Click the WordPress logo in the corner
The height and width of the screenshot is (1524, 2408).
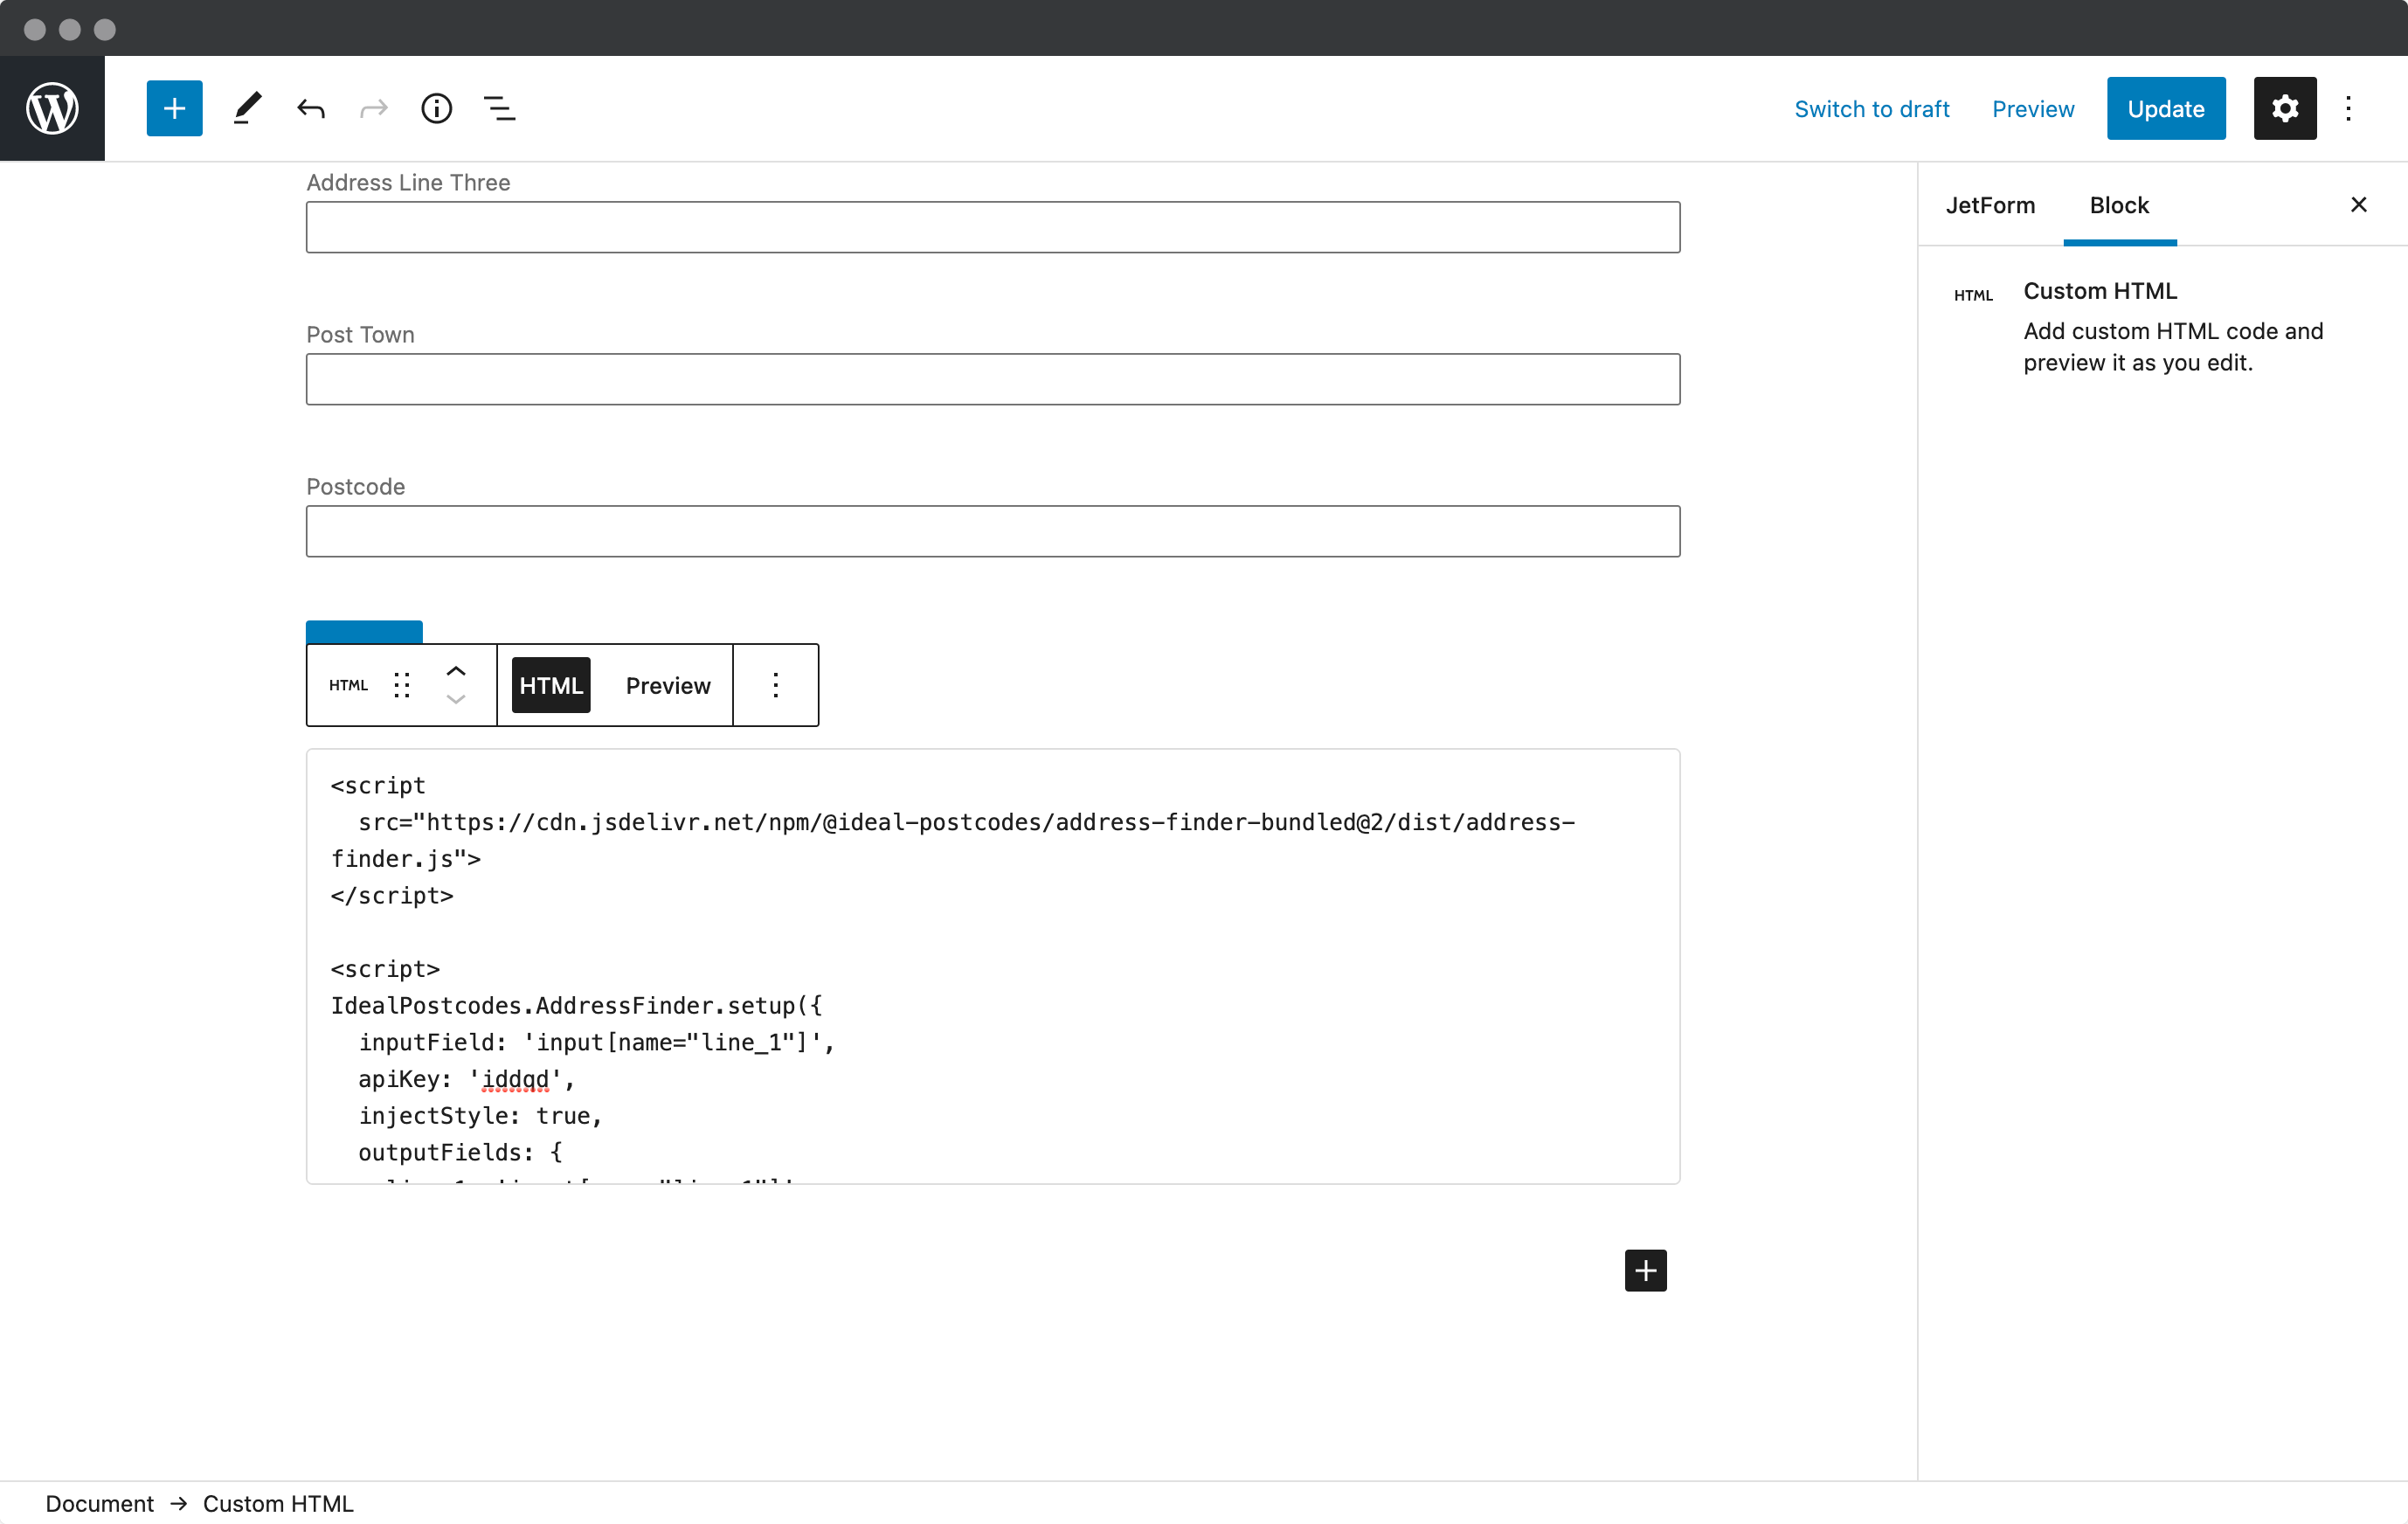[x=52, y=108]
